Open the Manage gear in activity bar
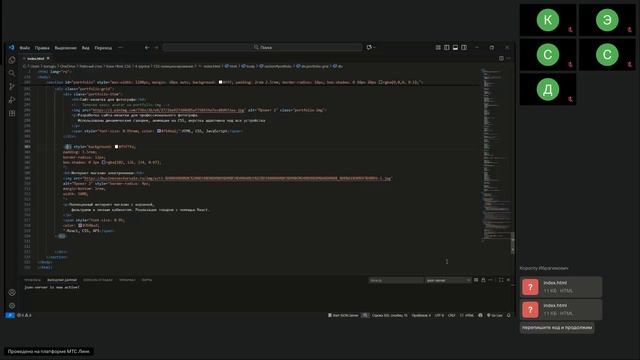 click(x=12, y=306)
